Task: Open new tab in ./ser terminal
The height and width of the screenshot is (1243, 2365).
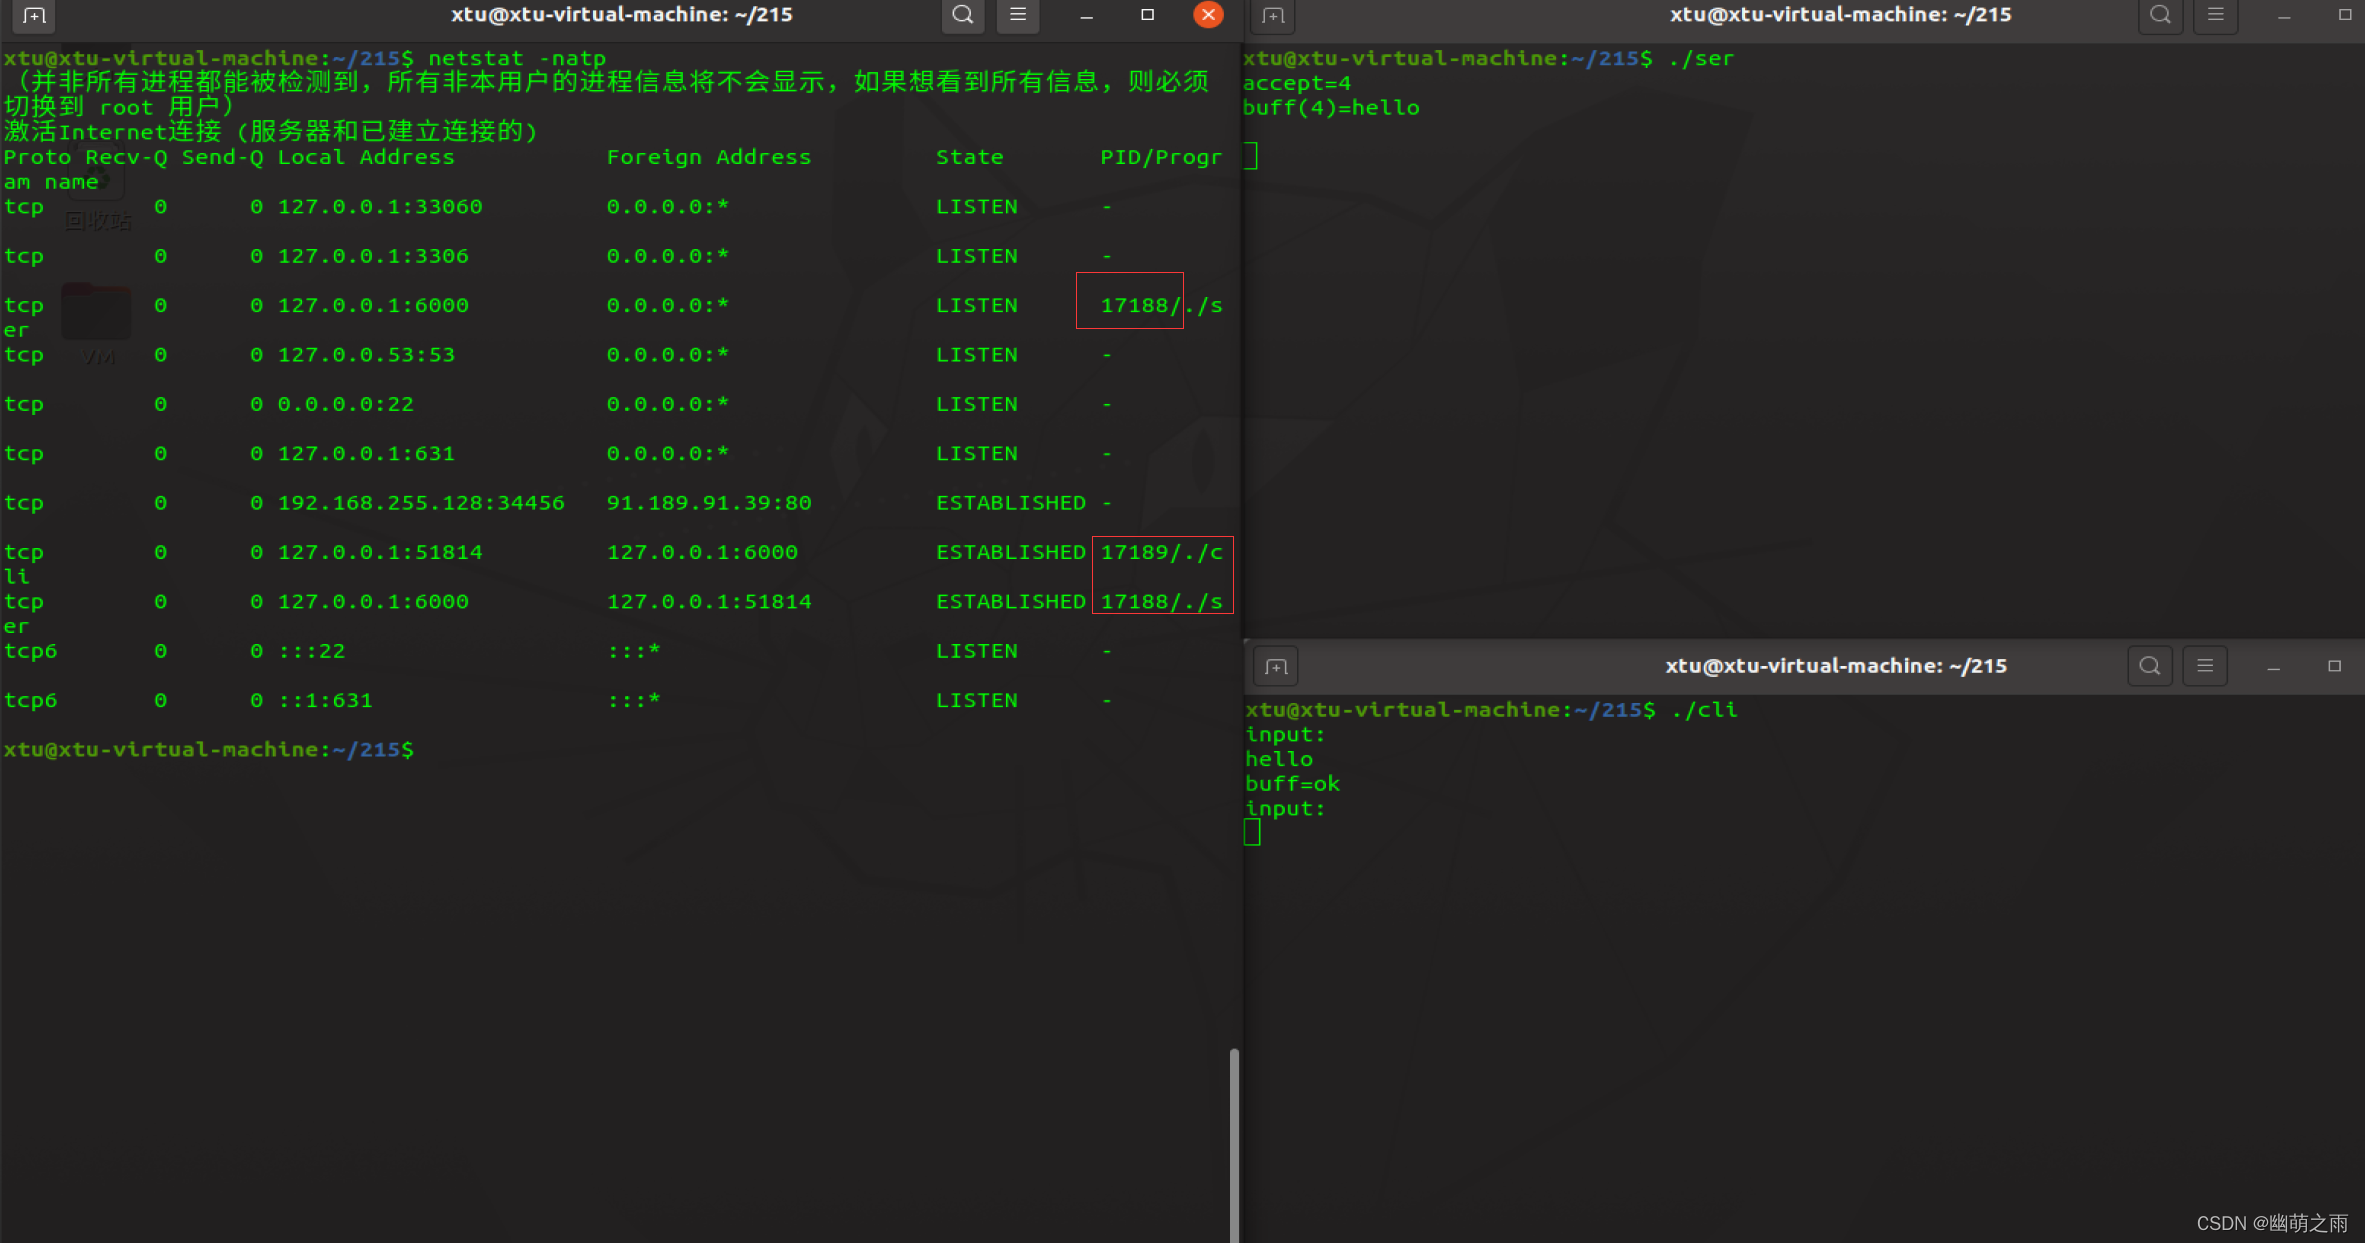Action: point(1273,15)
